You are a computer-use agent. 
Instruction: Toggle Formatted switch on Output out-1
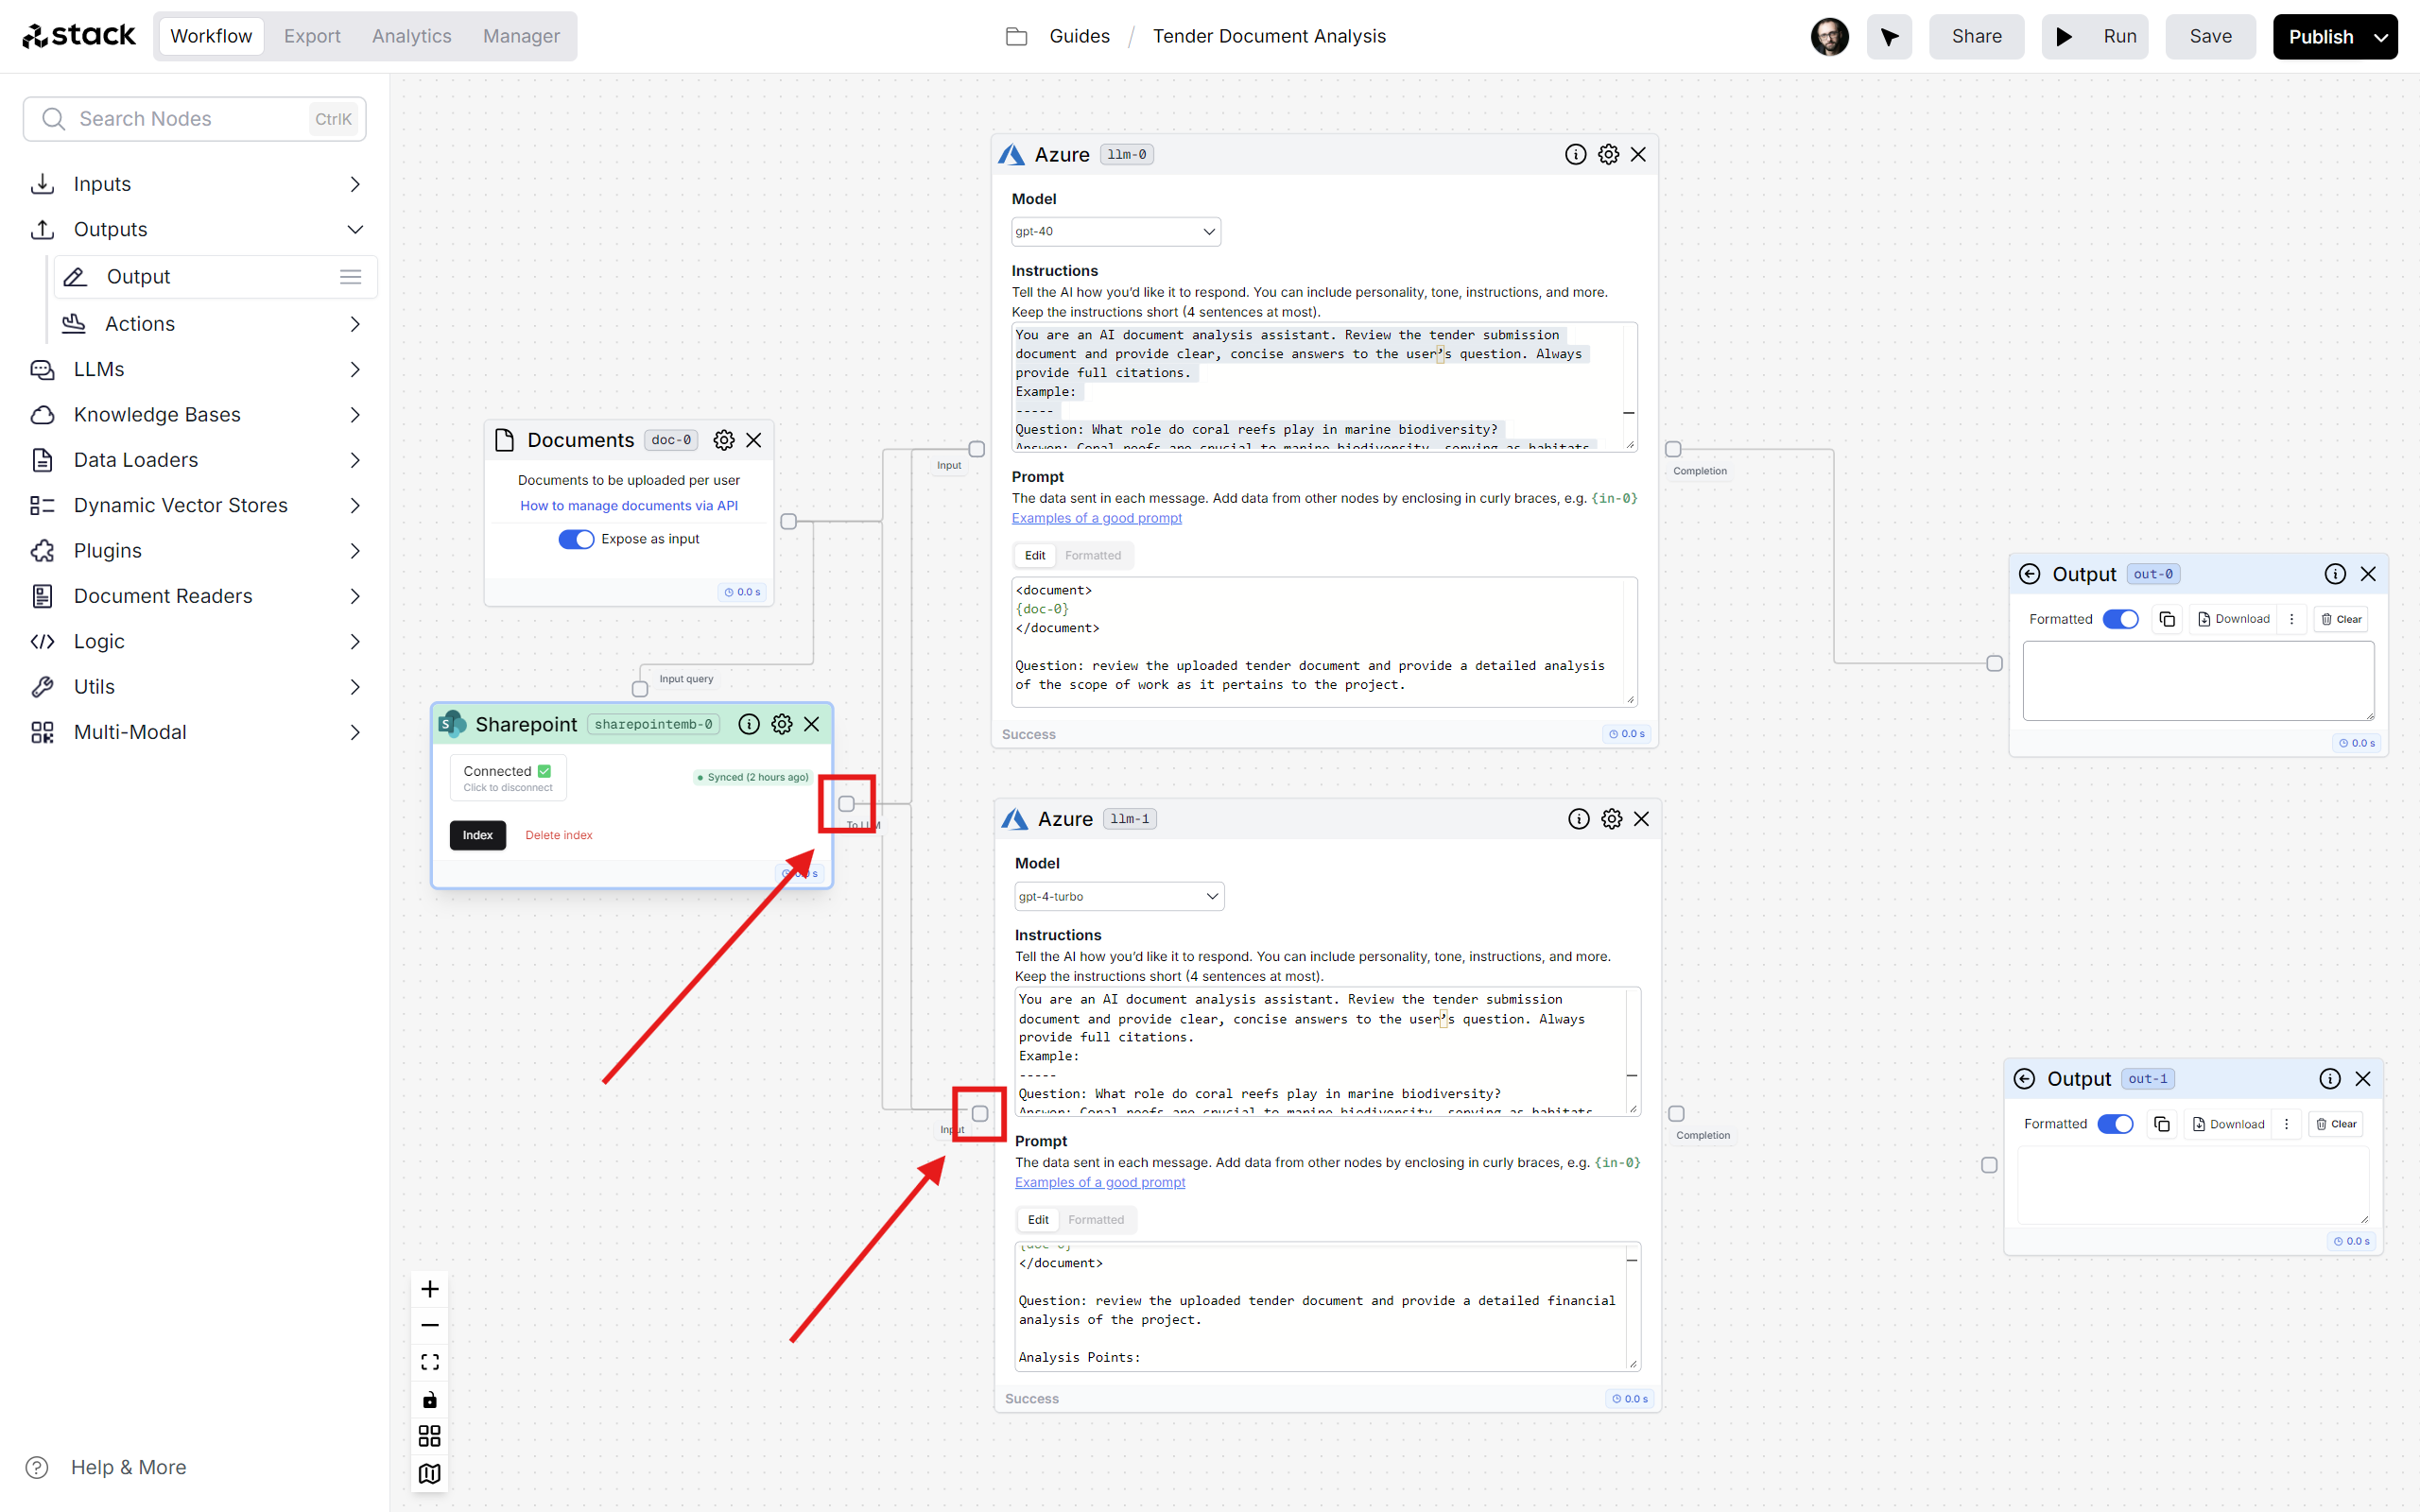[2117, 1124]
